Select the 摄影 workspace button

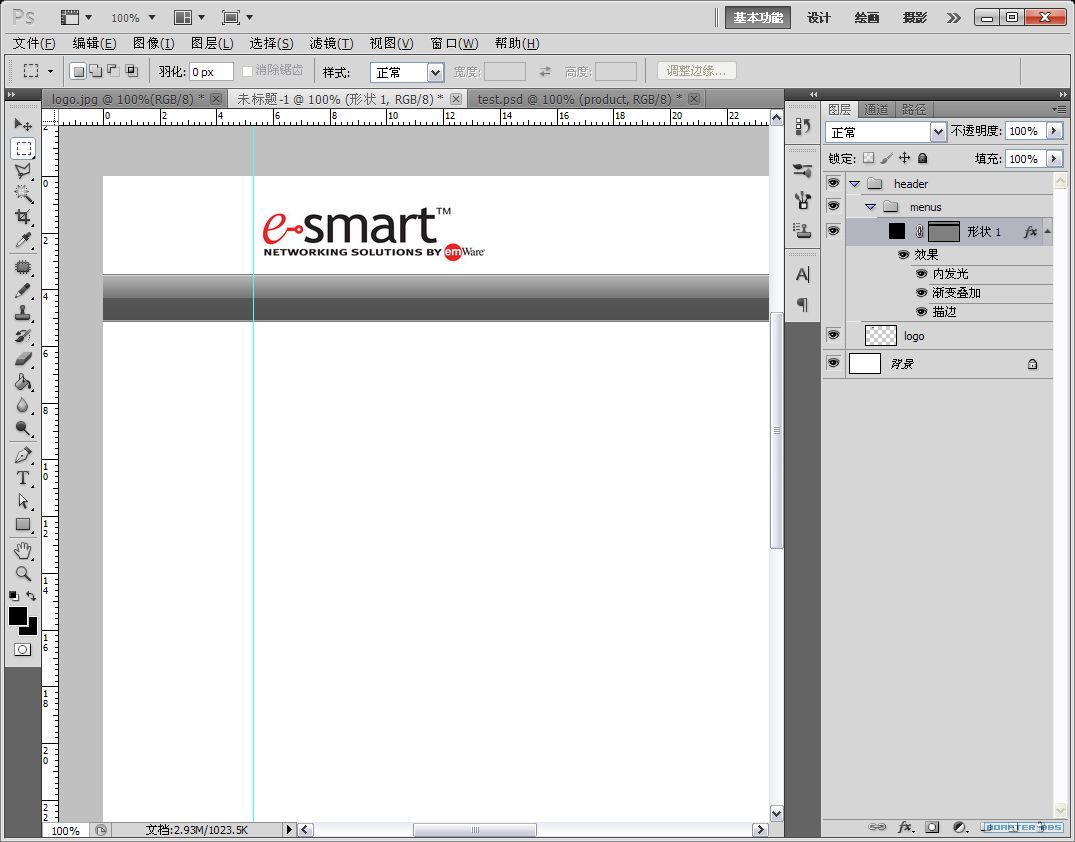coord(915,18)
